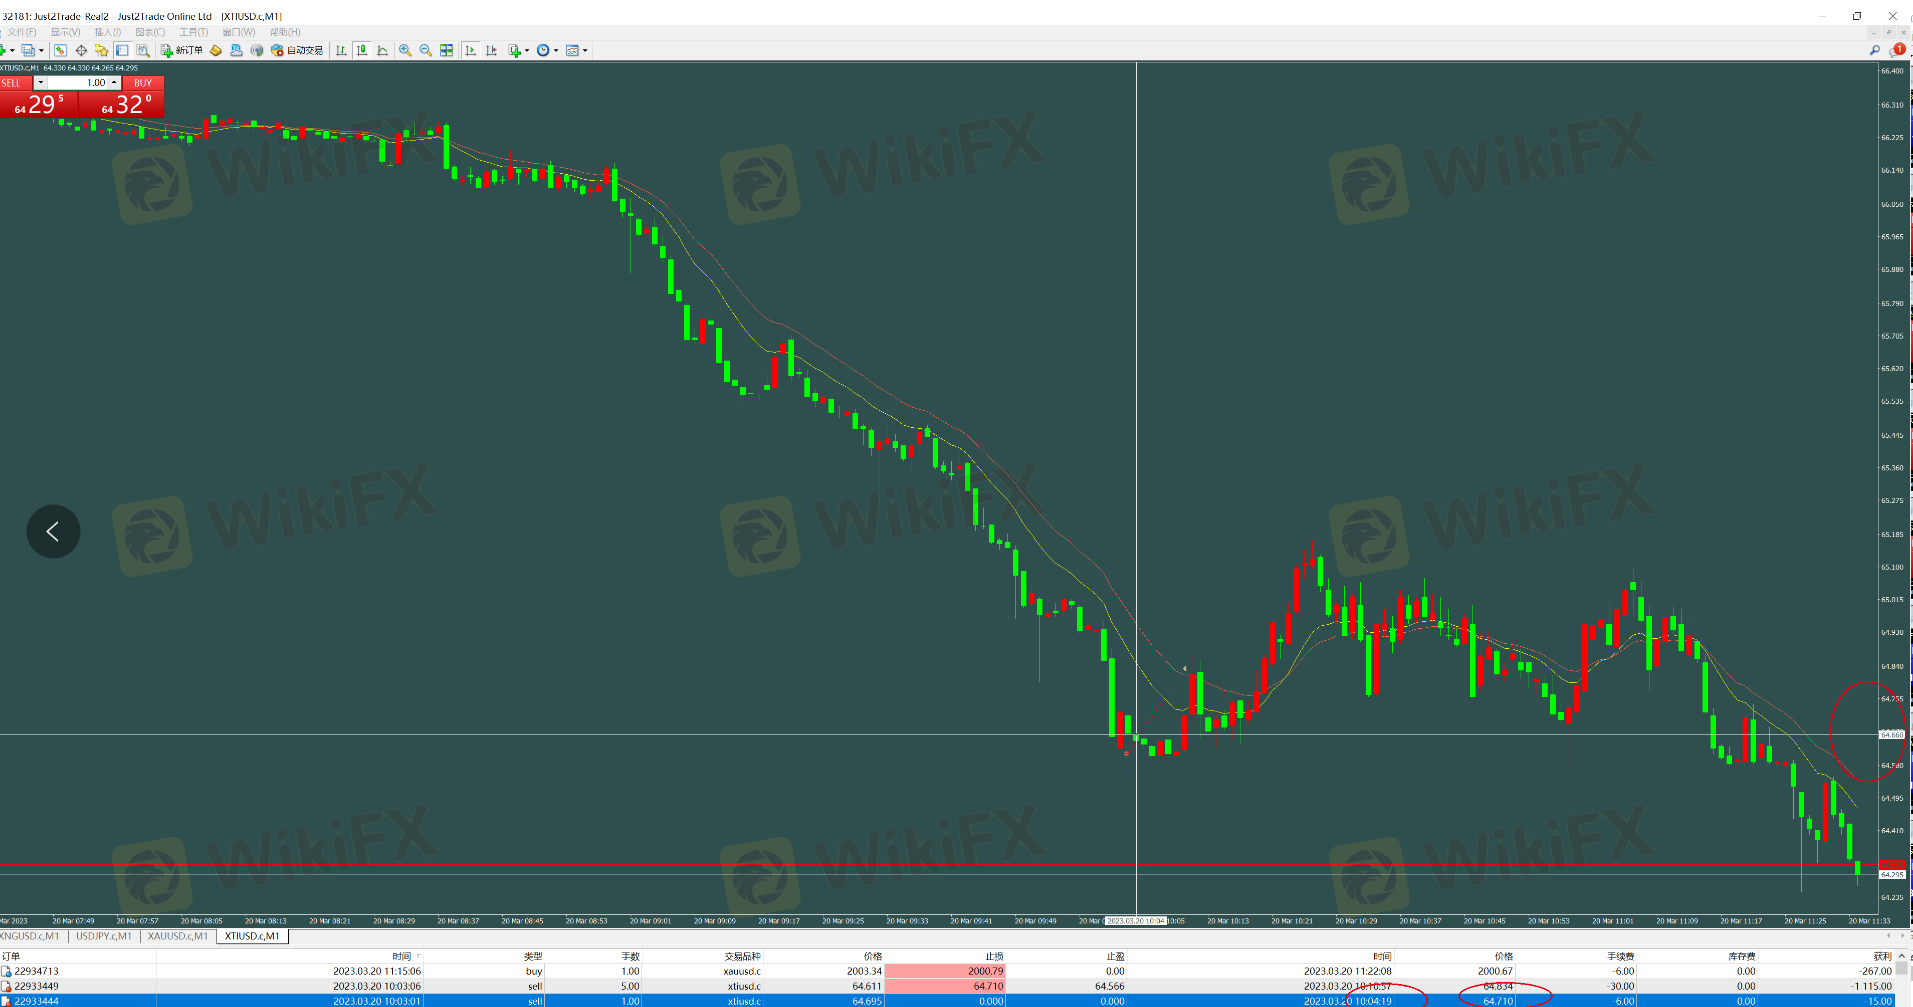This screenshot has width=1913, height=1007.
Task: Expand the profiles dropdown arrow
Action: coord(41,50)
